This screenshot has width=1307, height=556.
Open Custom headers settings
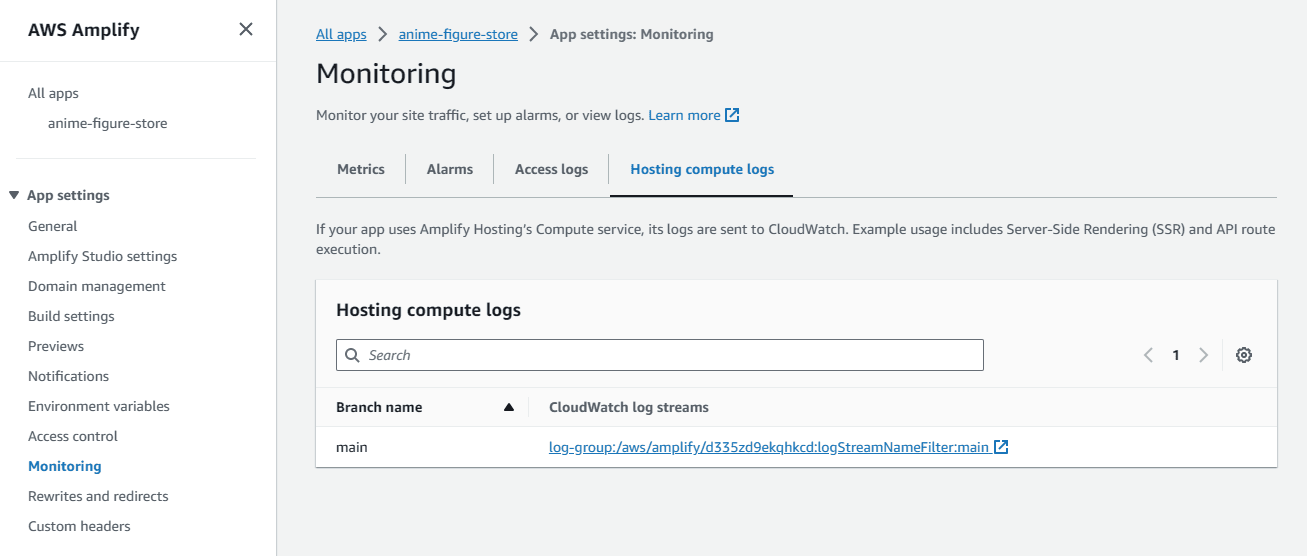tap(79, 526)
